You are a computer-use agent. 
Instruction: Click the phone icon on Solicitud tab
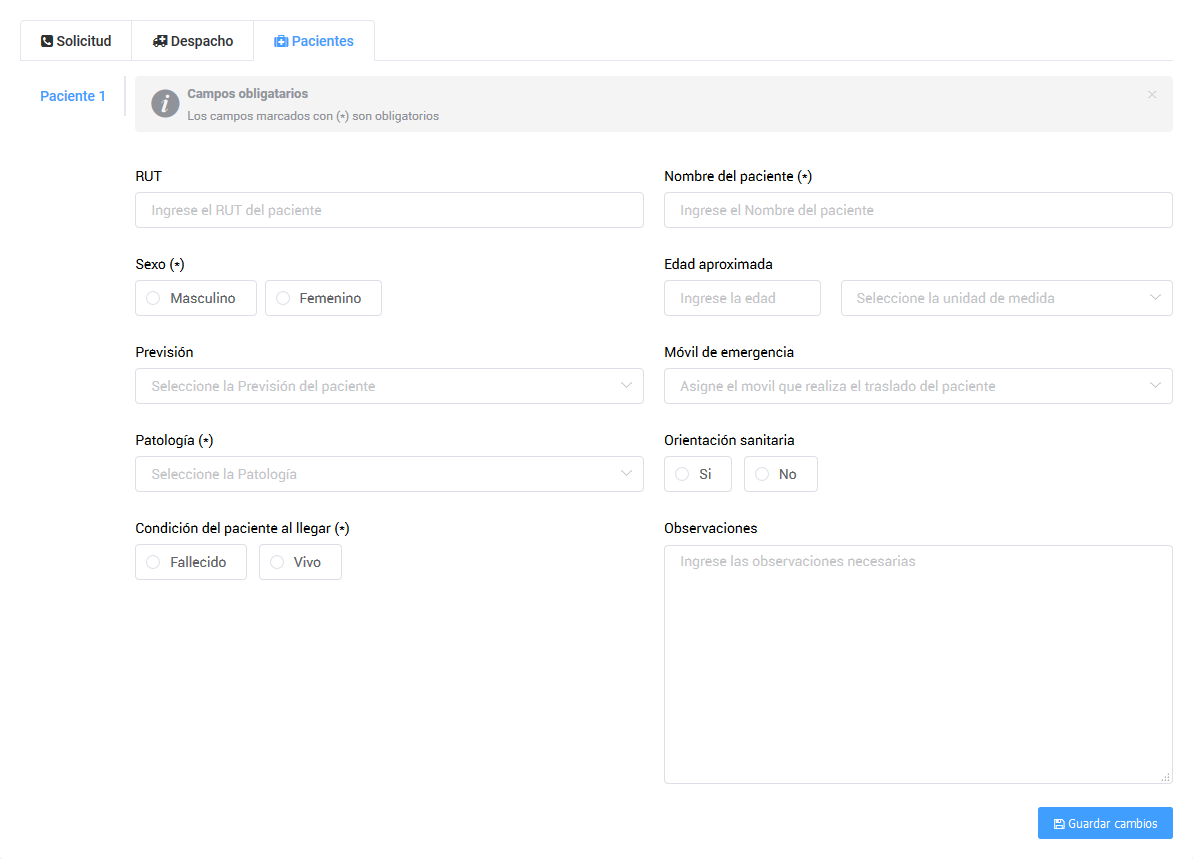pos(47,42)
